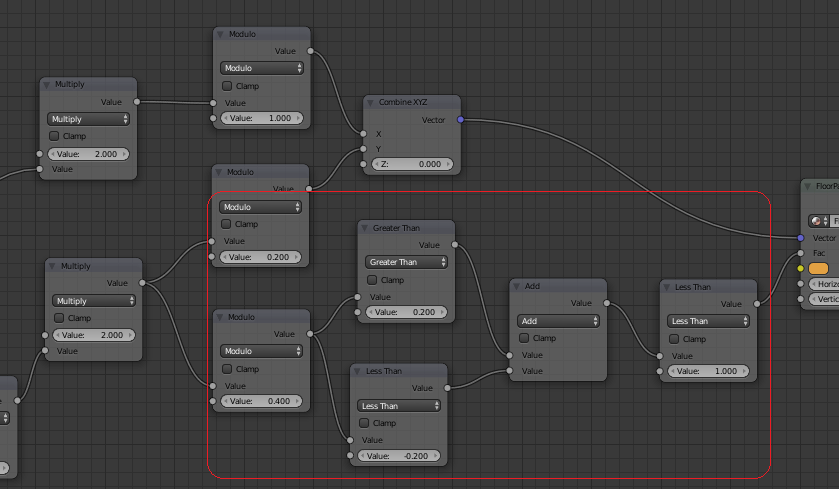Open operation dropdown of lower Multiply node
The image size is (839, 489).
point(94,301)
